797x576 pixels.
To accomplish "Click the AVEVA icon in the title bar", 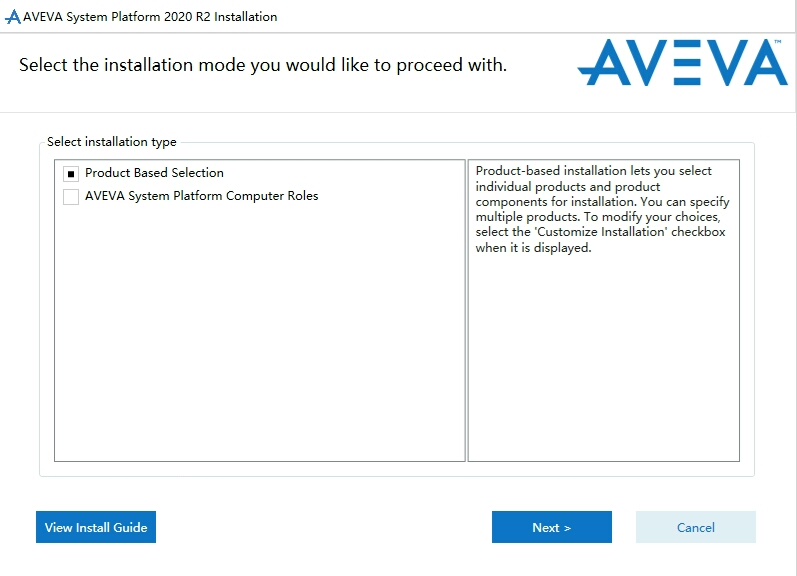I will tap(13, 17).
